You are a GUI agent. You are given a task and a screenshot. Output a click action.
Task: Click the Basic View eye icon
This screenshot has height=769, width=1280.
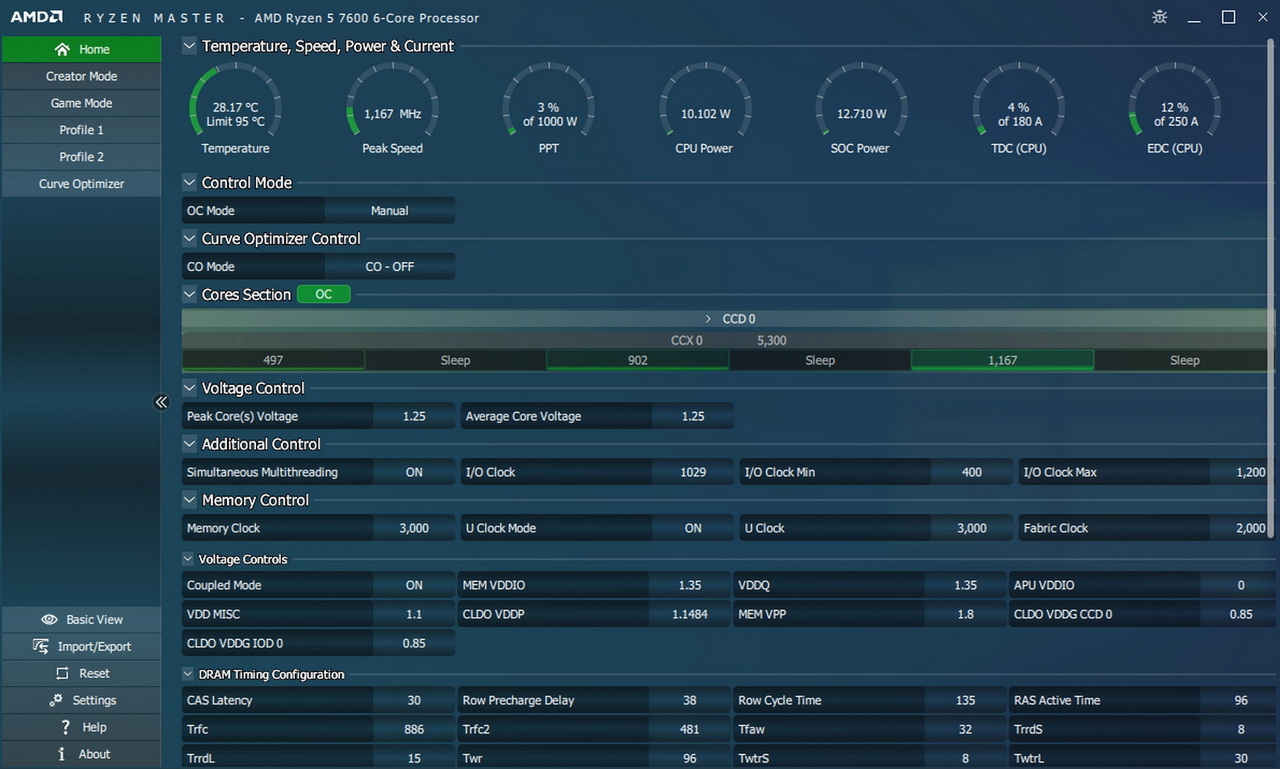tap(49, 620)
